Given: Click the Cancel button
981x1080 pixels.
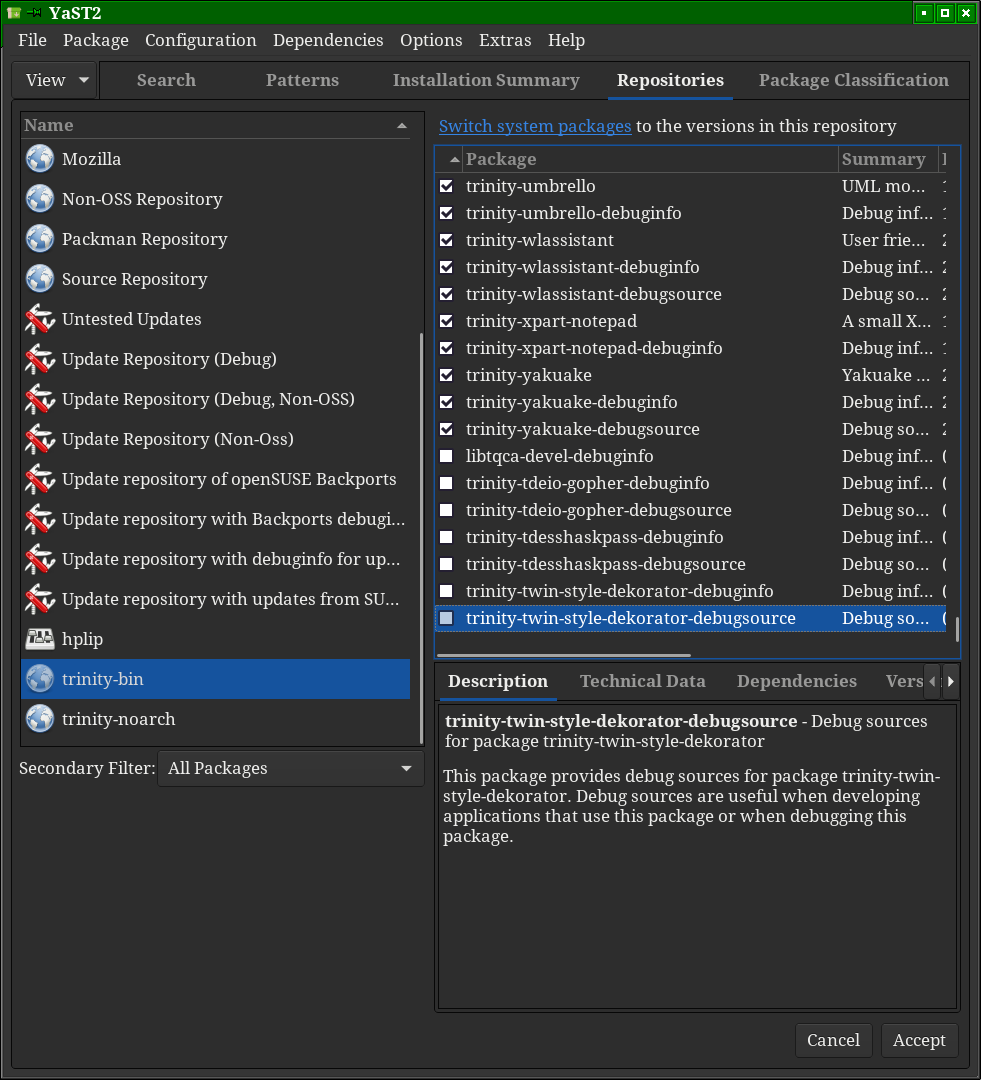Looking at the screenshot, I should [834, 1040].
